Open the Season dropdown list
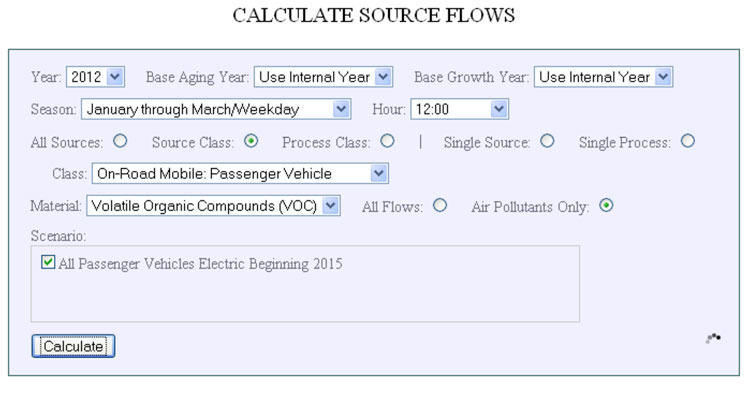The height and width of the screenshot is (396, 750). click(216, 110)
